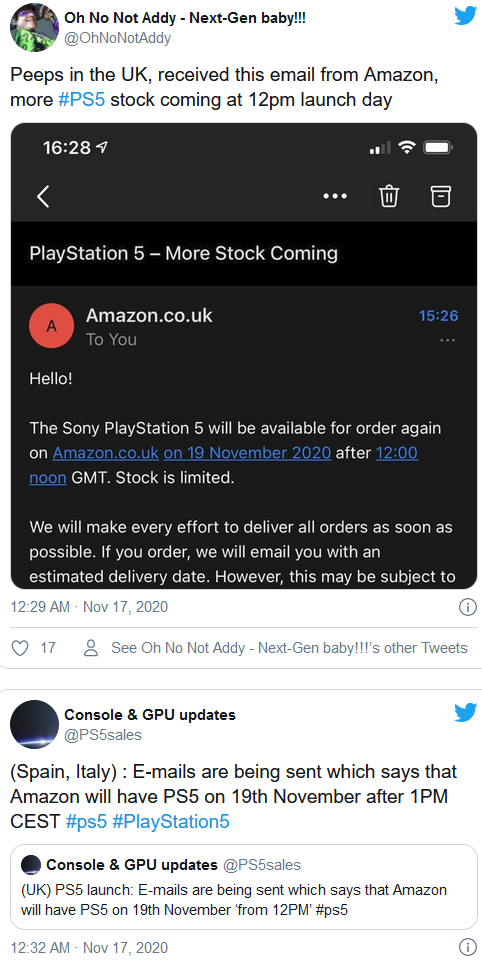Click the Twitter bird icon on first tweet
Viewport: 482px width, 960px height.
(465, 17)
